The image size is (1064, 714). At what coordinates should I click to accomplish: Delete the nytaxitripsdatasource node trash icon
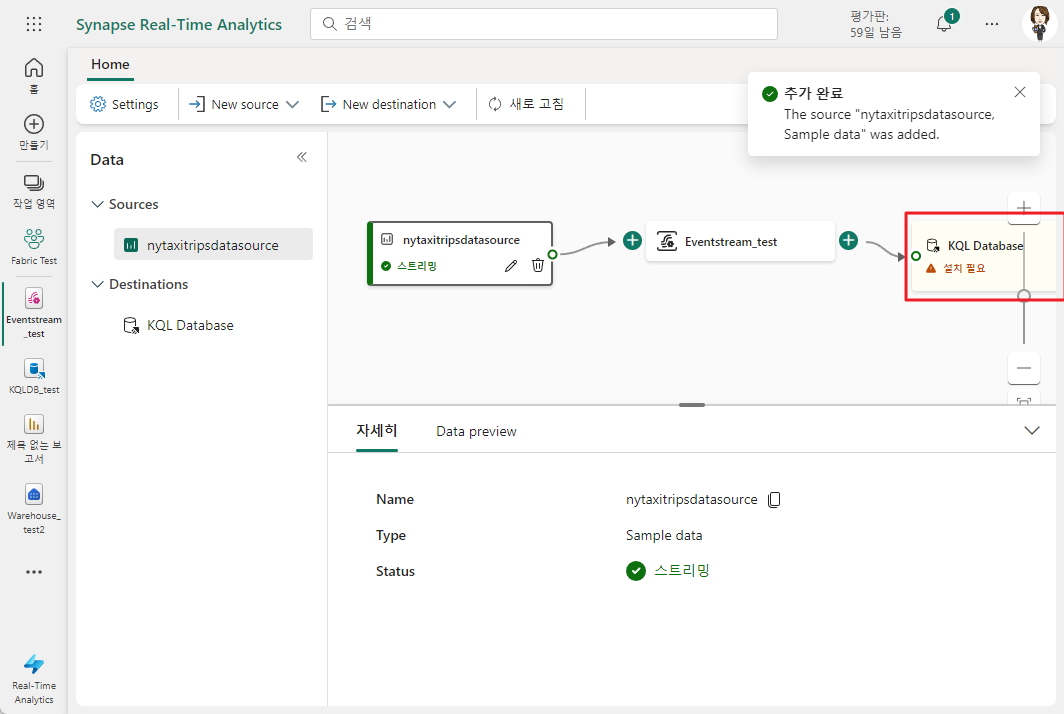537,265
